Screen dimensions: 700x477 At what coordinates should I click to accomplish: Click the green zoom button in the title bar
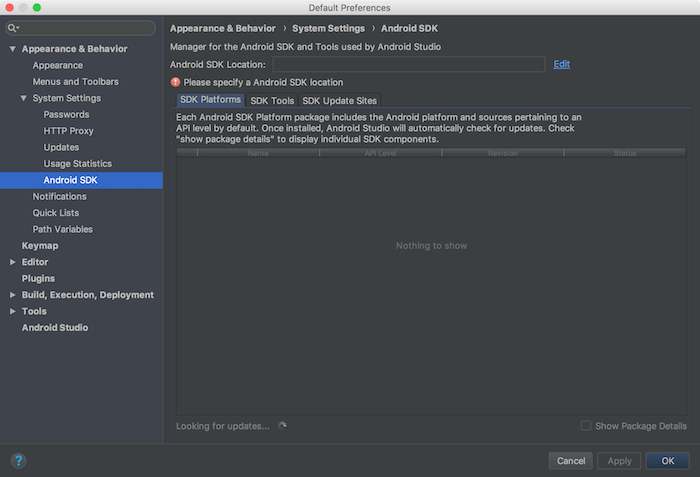(x=37, y=7)
